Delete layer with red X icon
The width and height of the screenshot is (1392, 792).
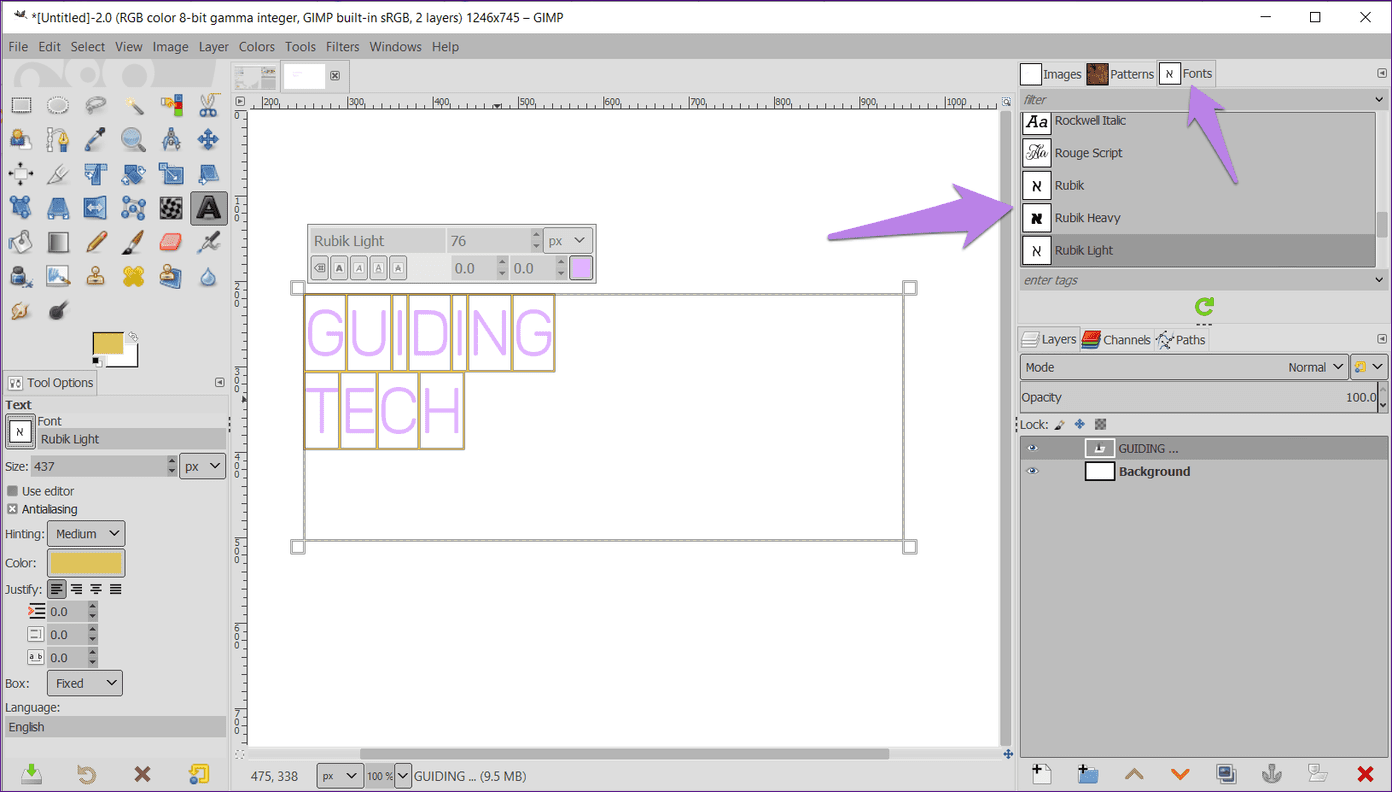(x=1365, y=773)
